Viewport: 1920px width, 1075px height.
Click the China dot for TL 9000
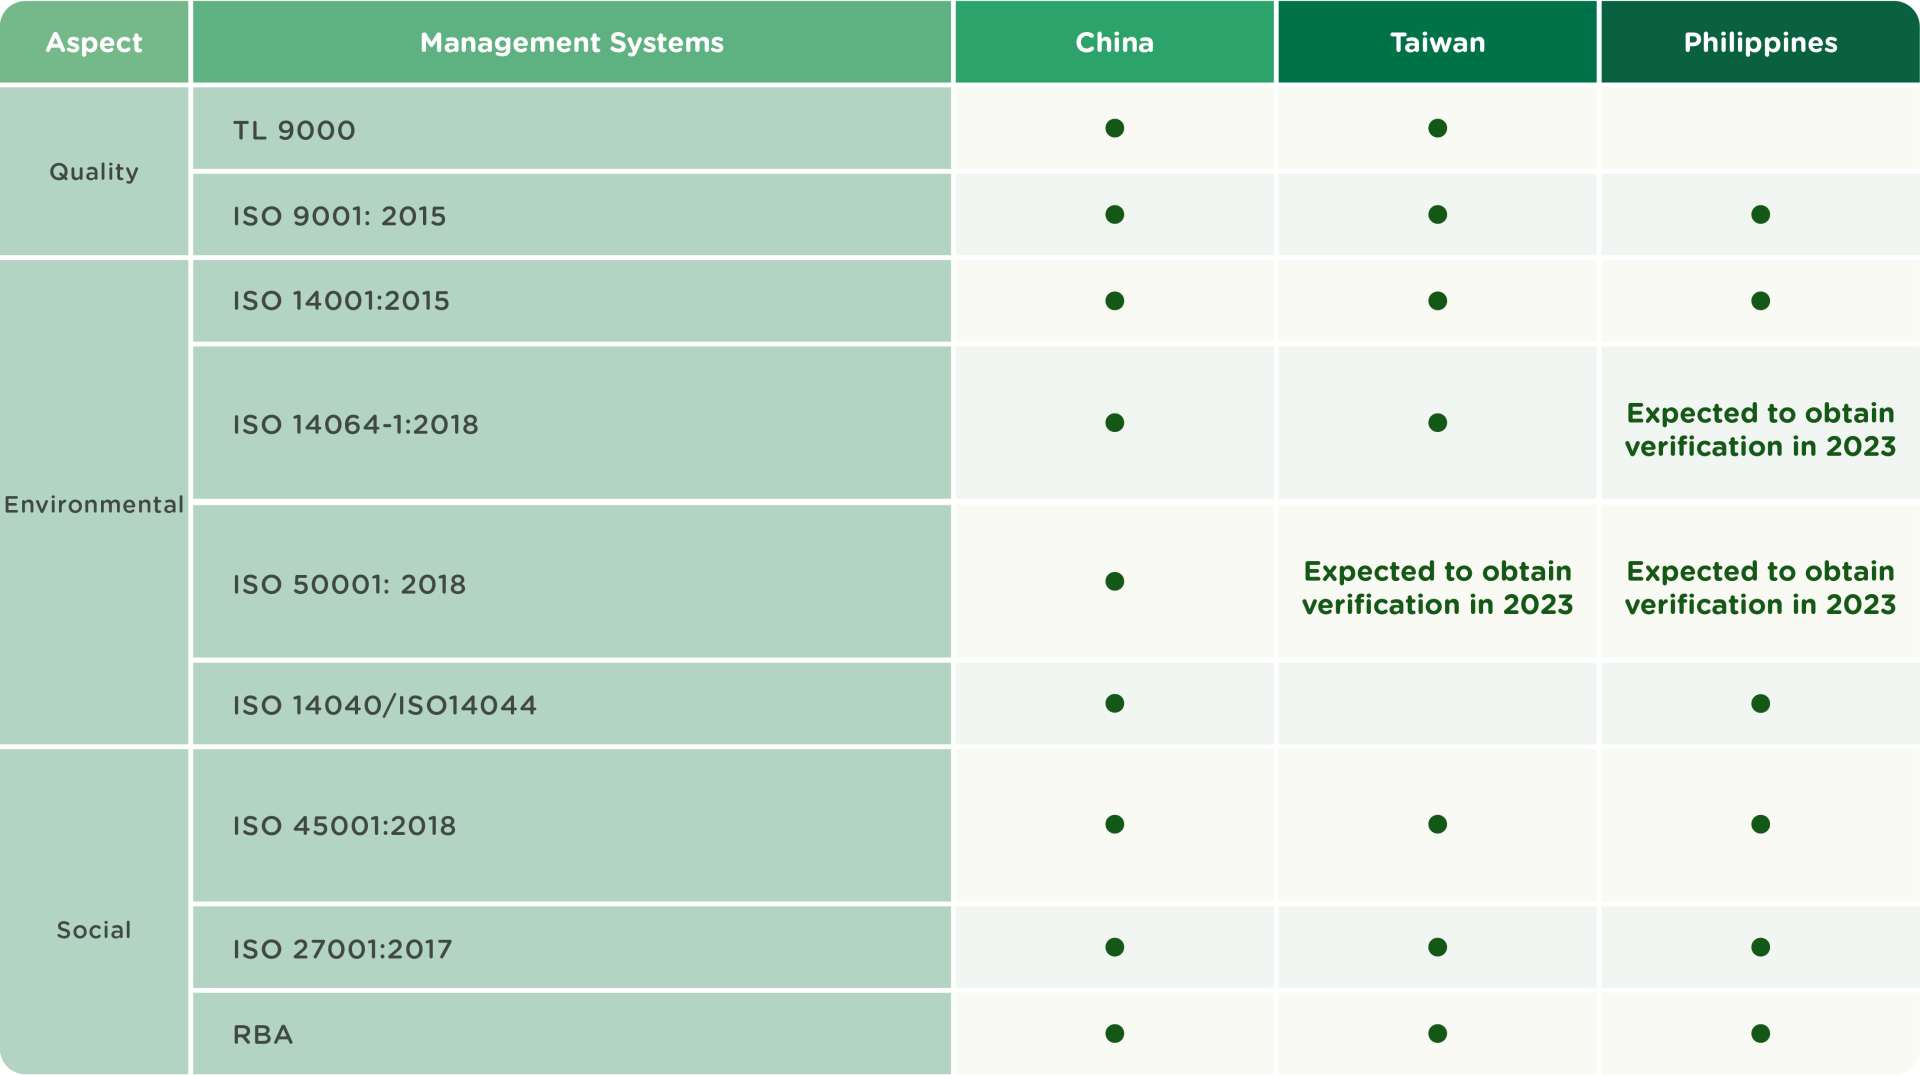click(1114, 128)
